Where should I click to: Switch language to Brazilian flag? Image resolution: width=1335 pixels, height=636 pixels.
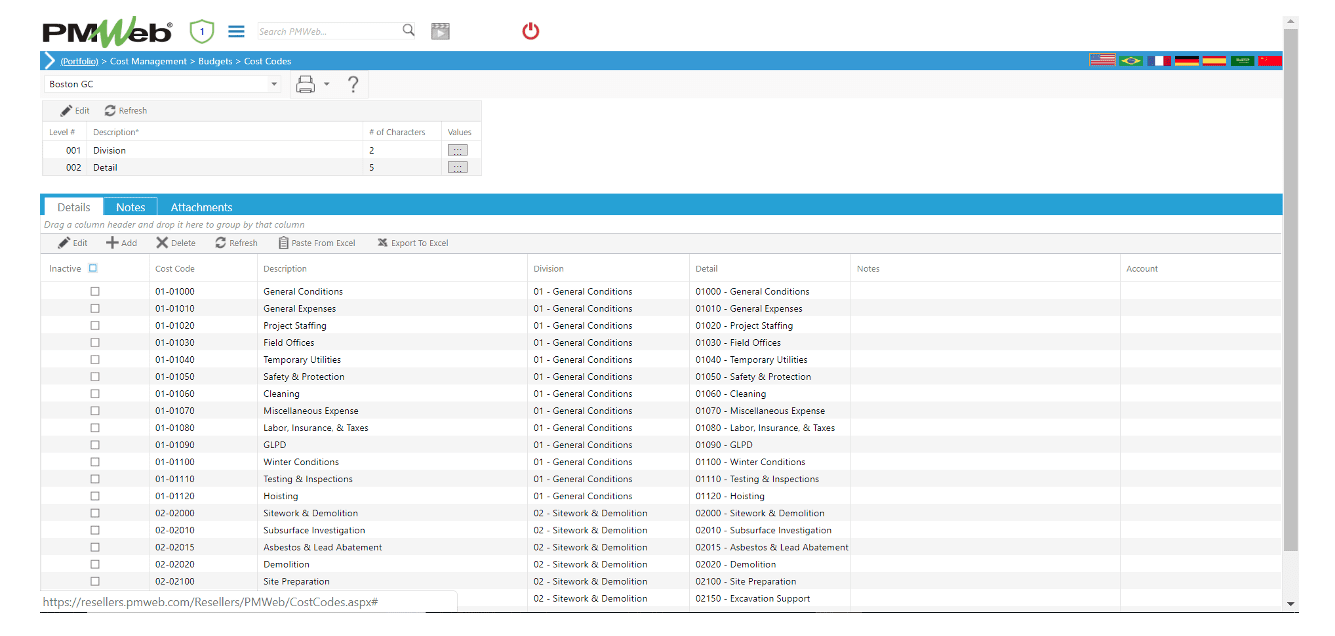[1131, 61]
